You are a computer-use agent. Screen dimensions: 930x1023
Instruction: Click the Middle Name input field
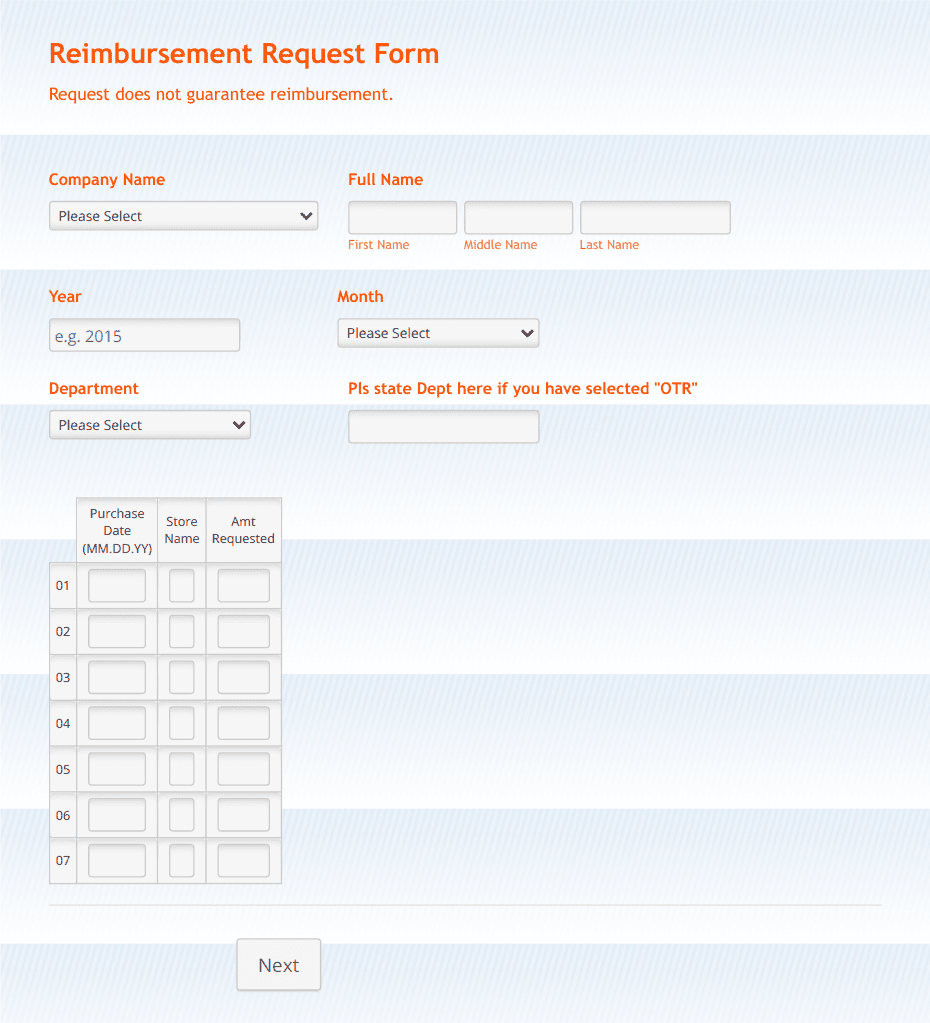[518, 218]
